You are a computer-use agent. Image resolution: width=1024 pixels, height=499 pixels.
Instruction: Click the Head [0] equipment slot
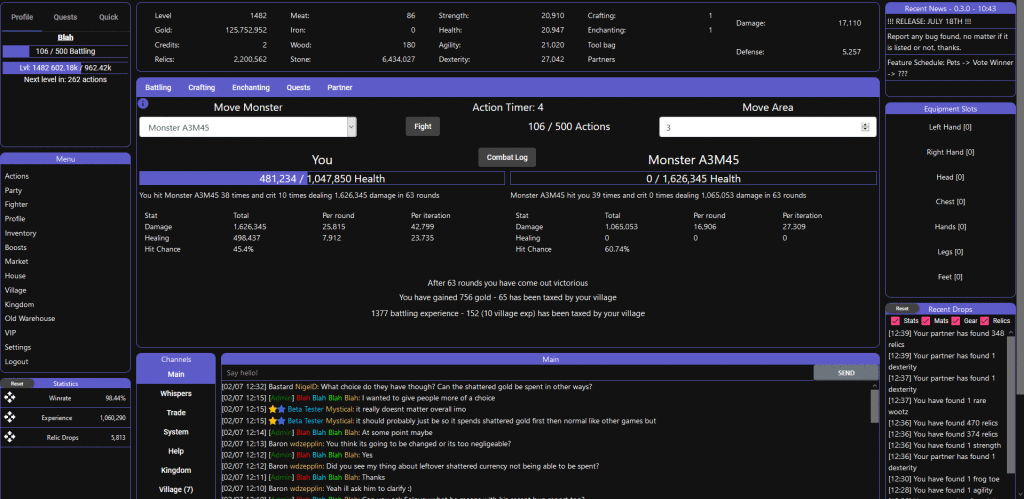(x=950, y=177)
